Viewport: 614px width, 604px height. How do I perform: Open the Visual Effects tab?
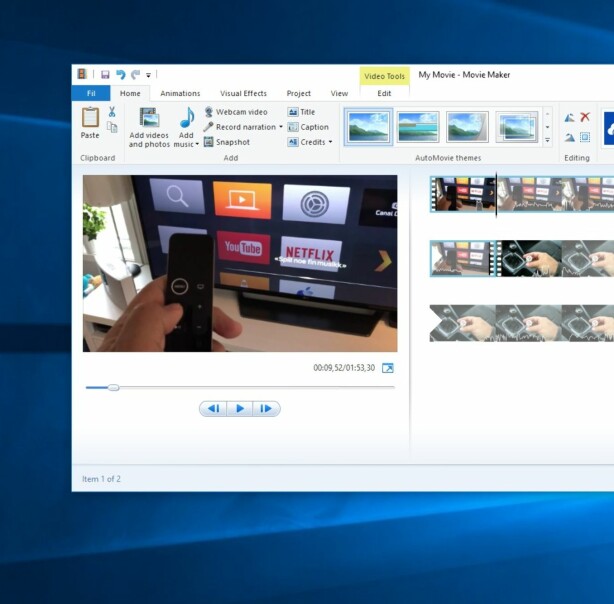click(243, 93)
